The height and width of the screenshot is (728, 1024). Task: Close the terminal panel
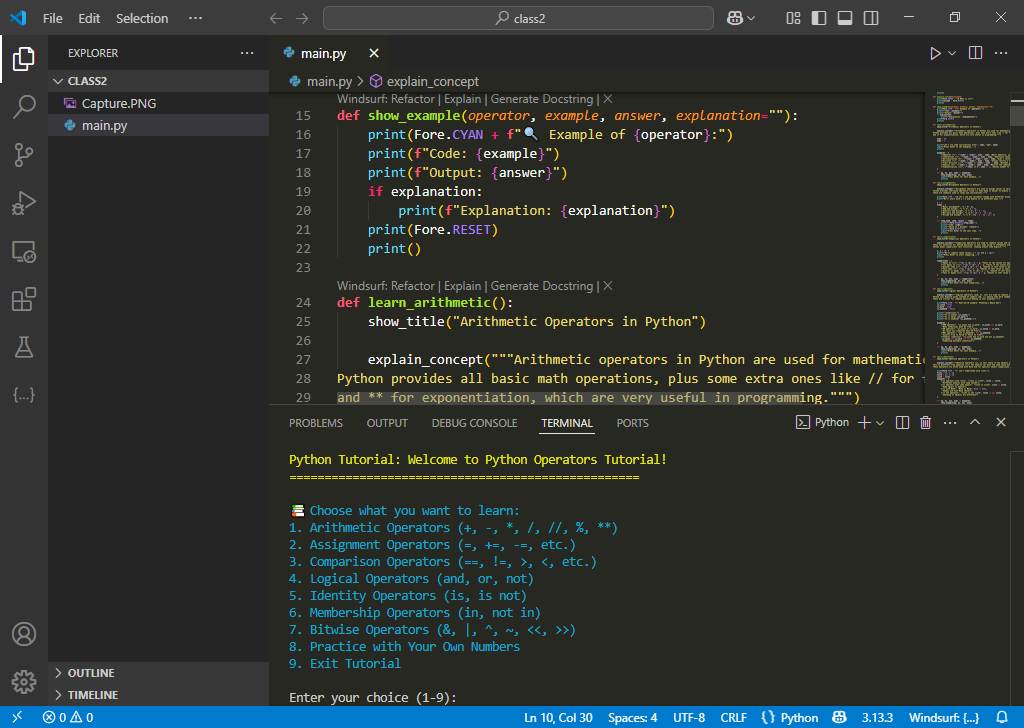click(x=1000, y=422)
